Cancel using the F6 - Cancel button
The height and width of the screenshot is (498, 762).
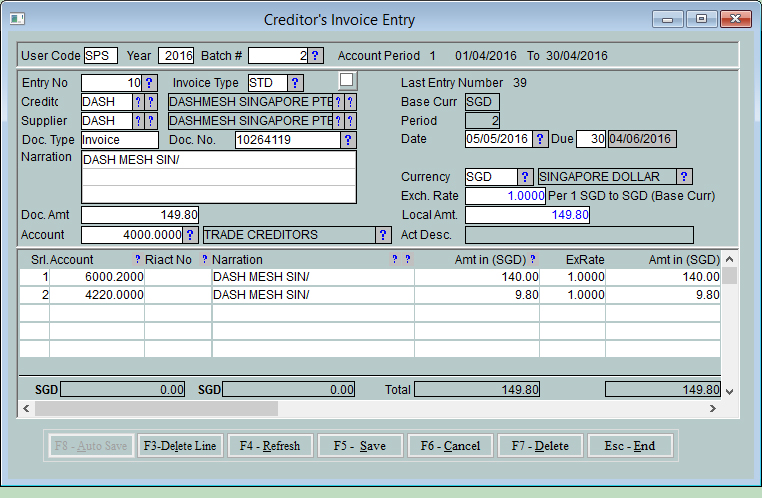pos(450,446)
